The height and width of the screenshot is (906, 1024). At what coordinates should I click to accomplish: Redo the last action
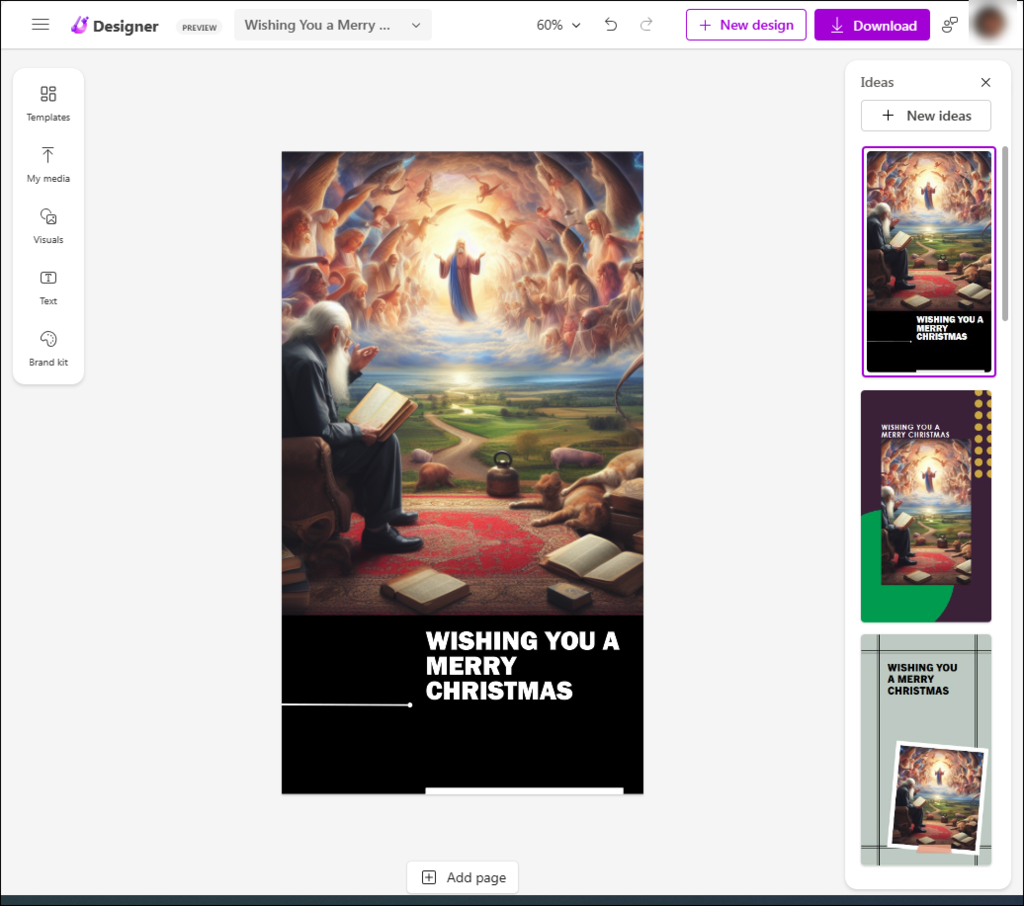646,25
